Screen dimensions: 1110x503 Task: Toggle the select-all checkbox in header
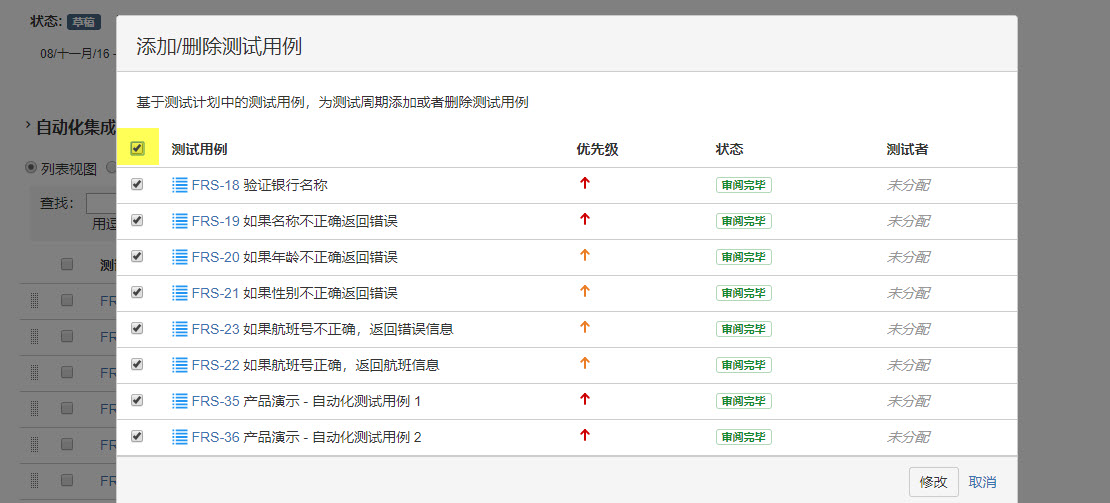tap(138, 149)
